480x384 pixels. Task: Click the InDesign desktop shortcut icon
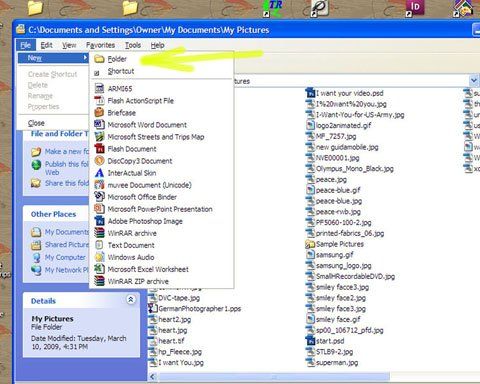(415, 8)
